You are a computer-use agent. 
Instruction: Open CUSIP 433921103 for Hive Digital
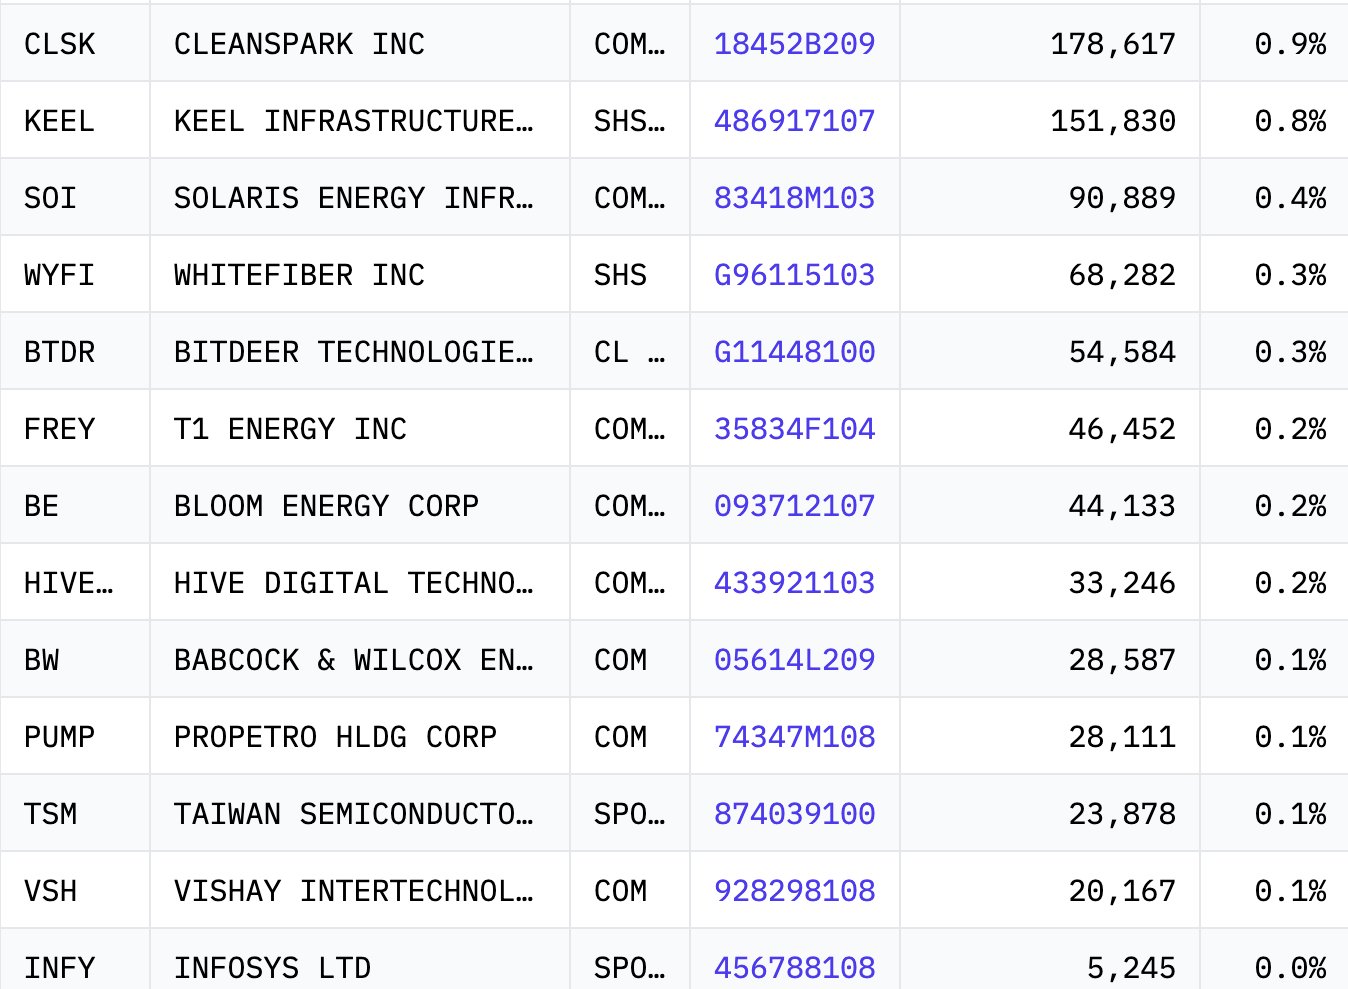794,583
